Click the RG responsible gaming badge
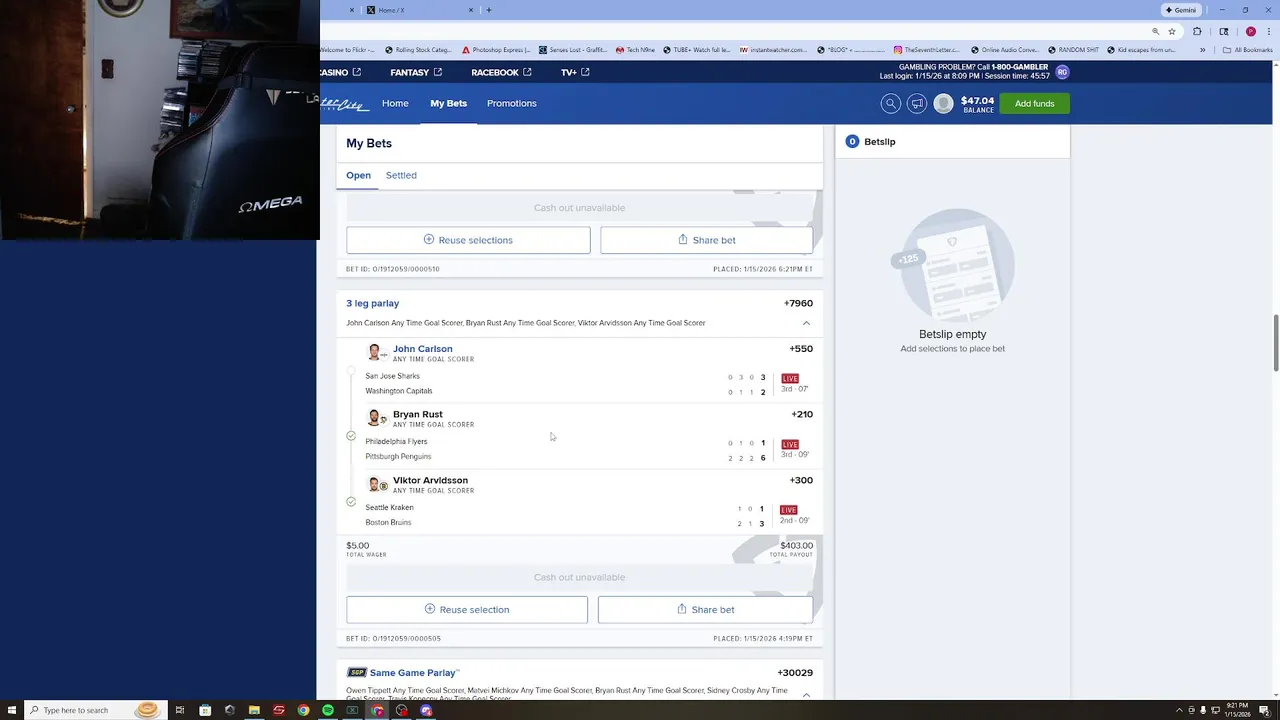 tap(1062, 72)
